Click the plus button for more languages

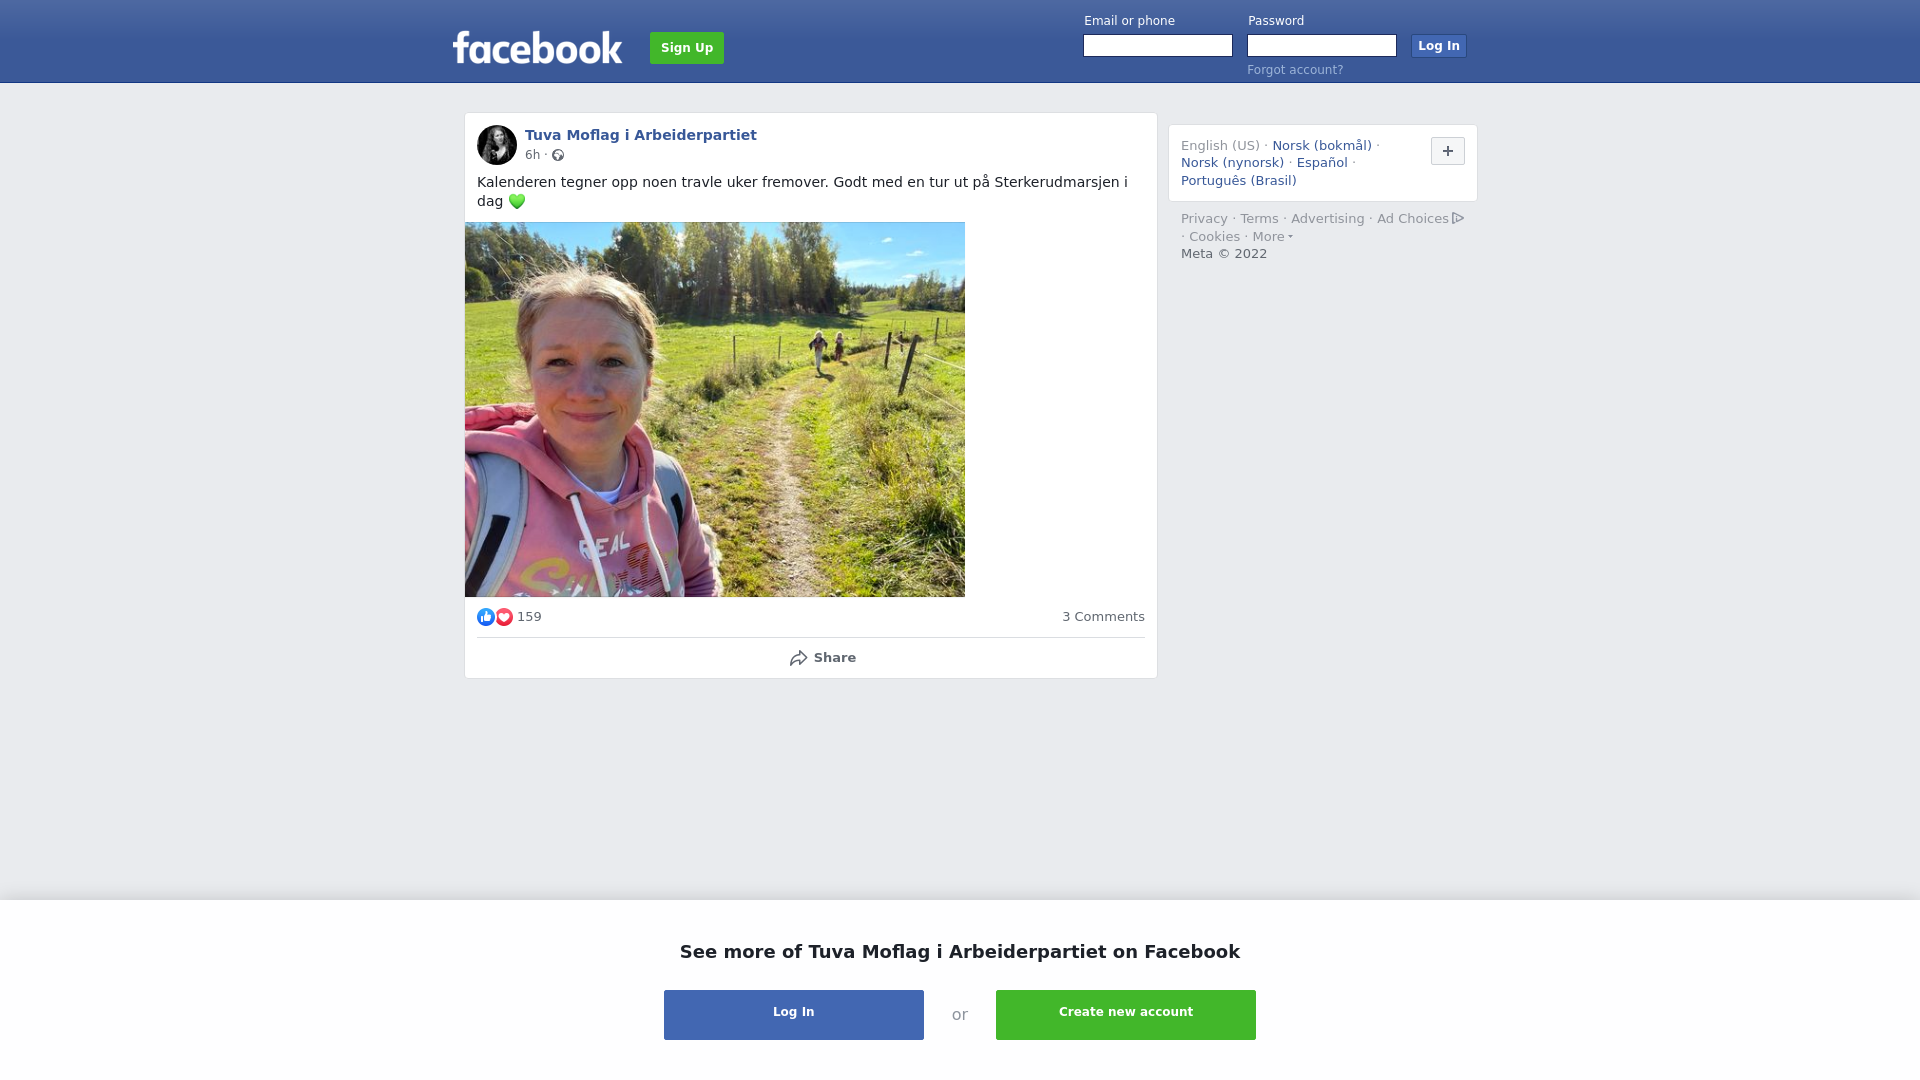1448,151
